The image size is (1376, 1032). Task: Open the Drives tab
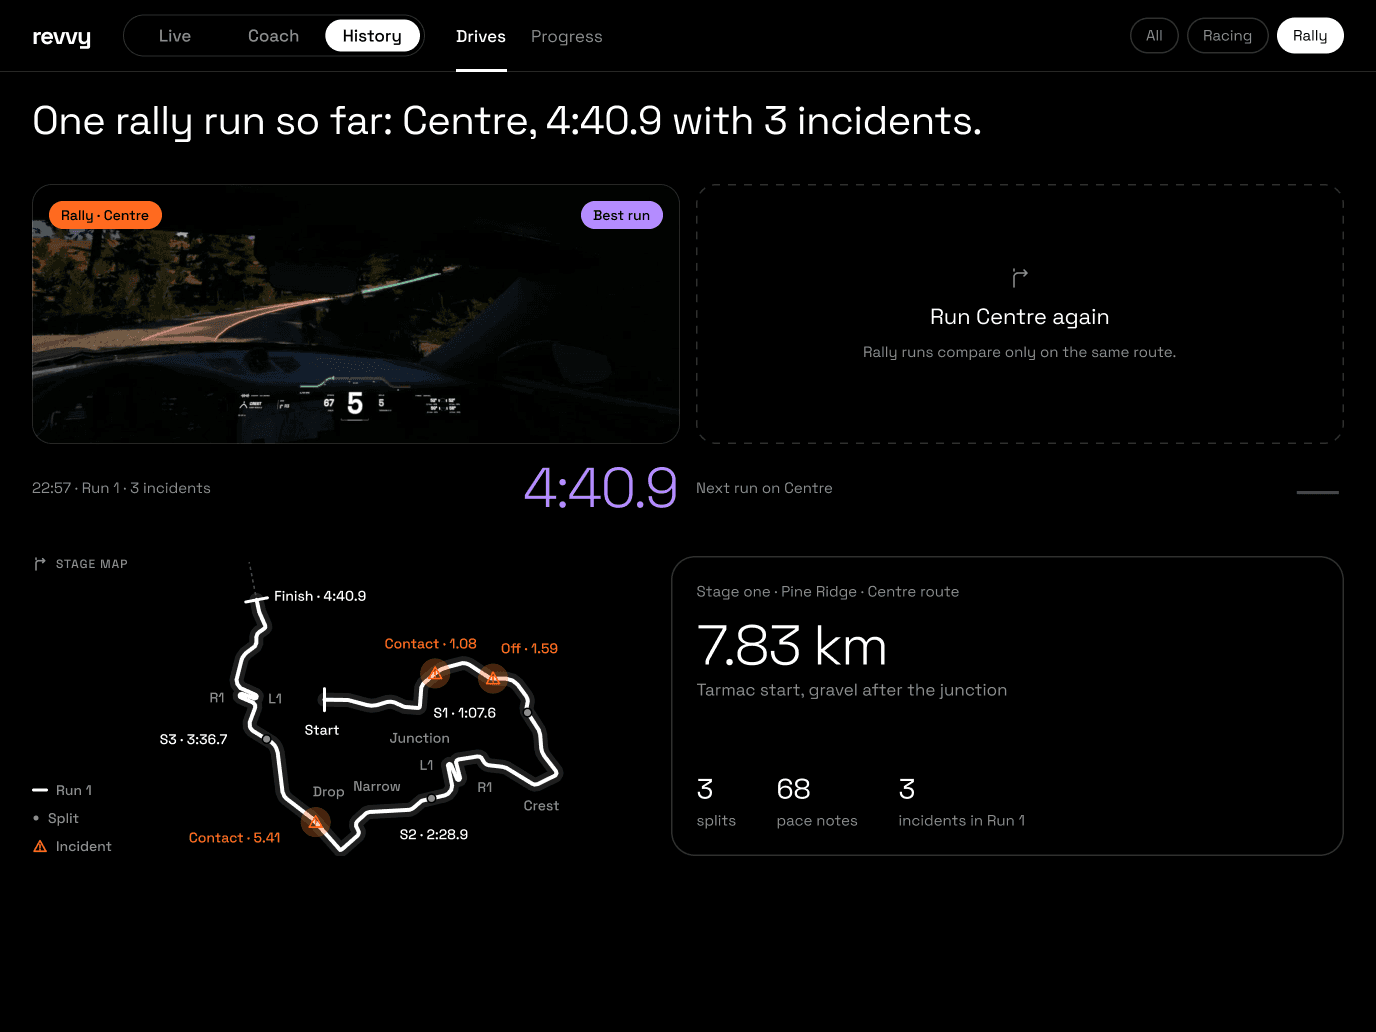(x=481, y=36)
